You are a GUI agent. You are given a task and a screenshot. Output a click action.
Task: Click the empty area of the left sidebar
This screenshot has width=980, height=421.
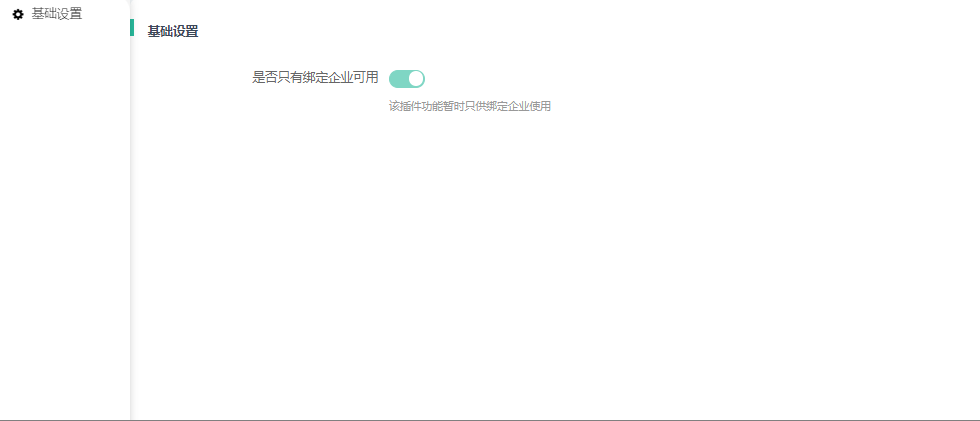tap(65, 219)
